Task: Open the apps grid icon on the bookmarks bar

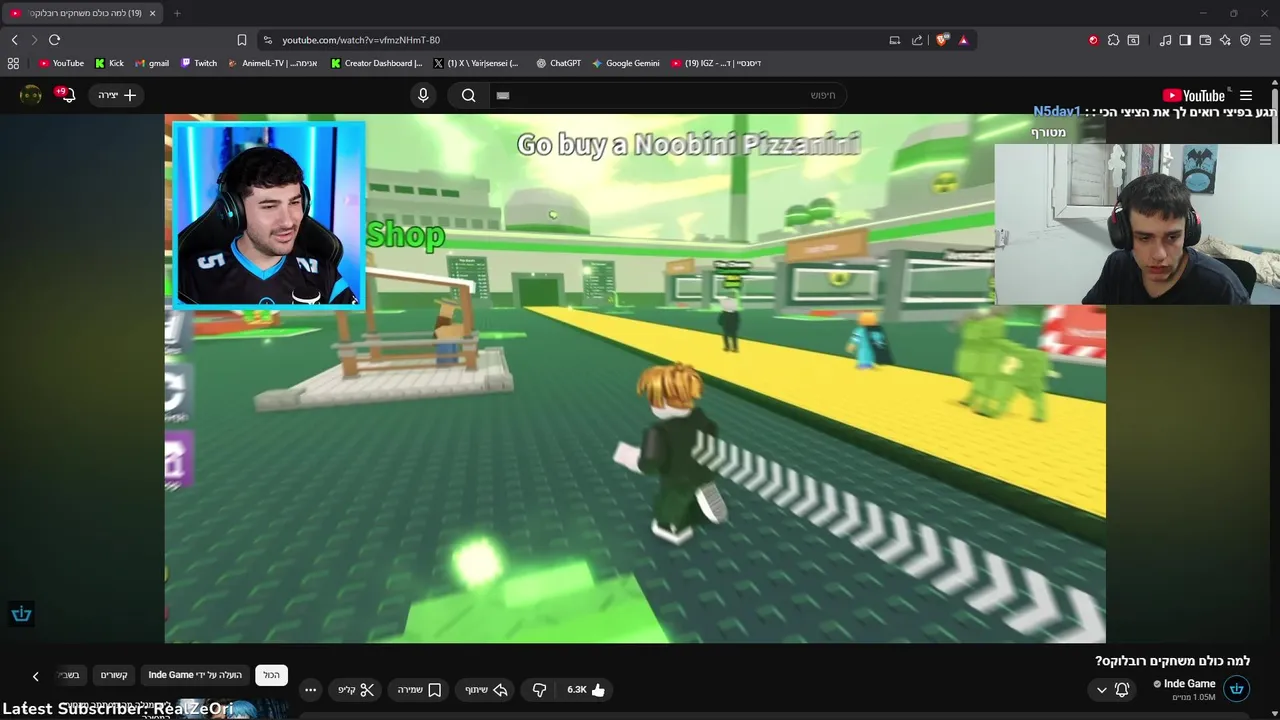Action: pyautogui.click(x=13, y=63)
